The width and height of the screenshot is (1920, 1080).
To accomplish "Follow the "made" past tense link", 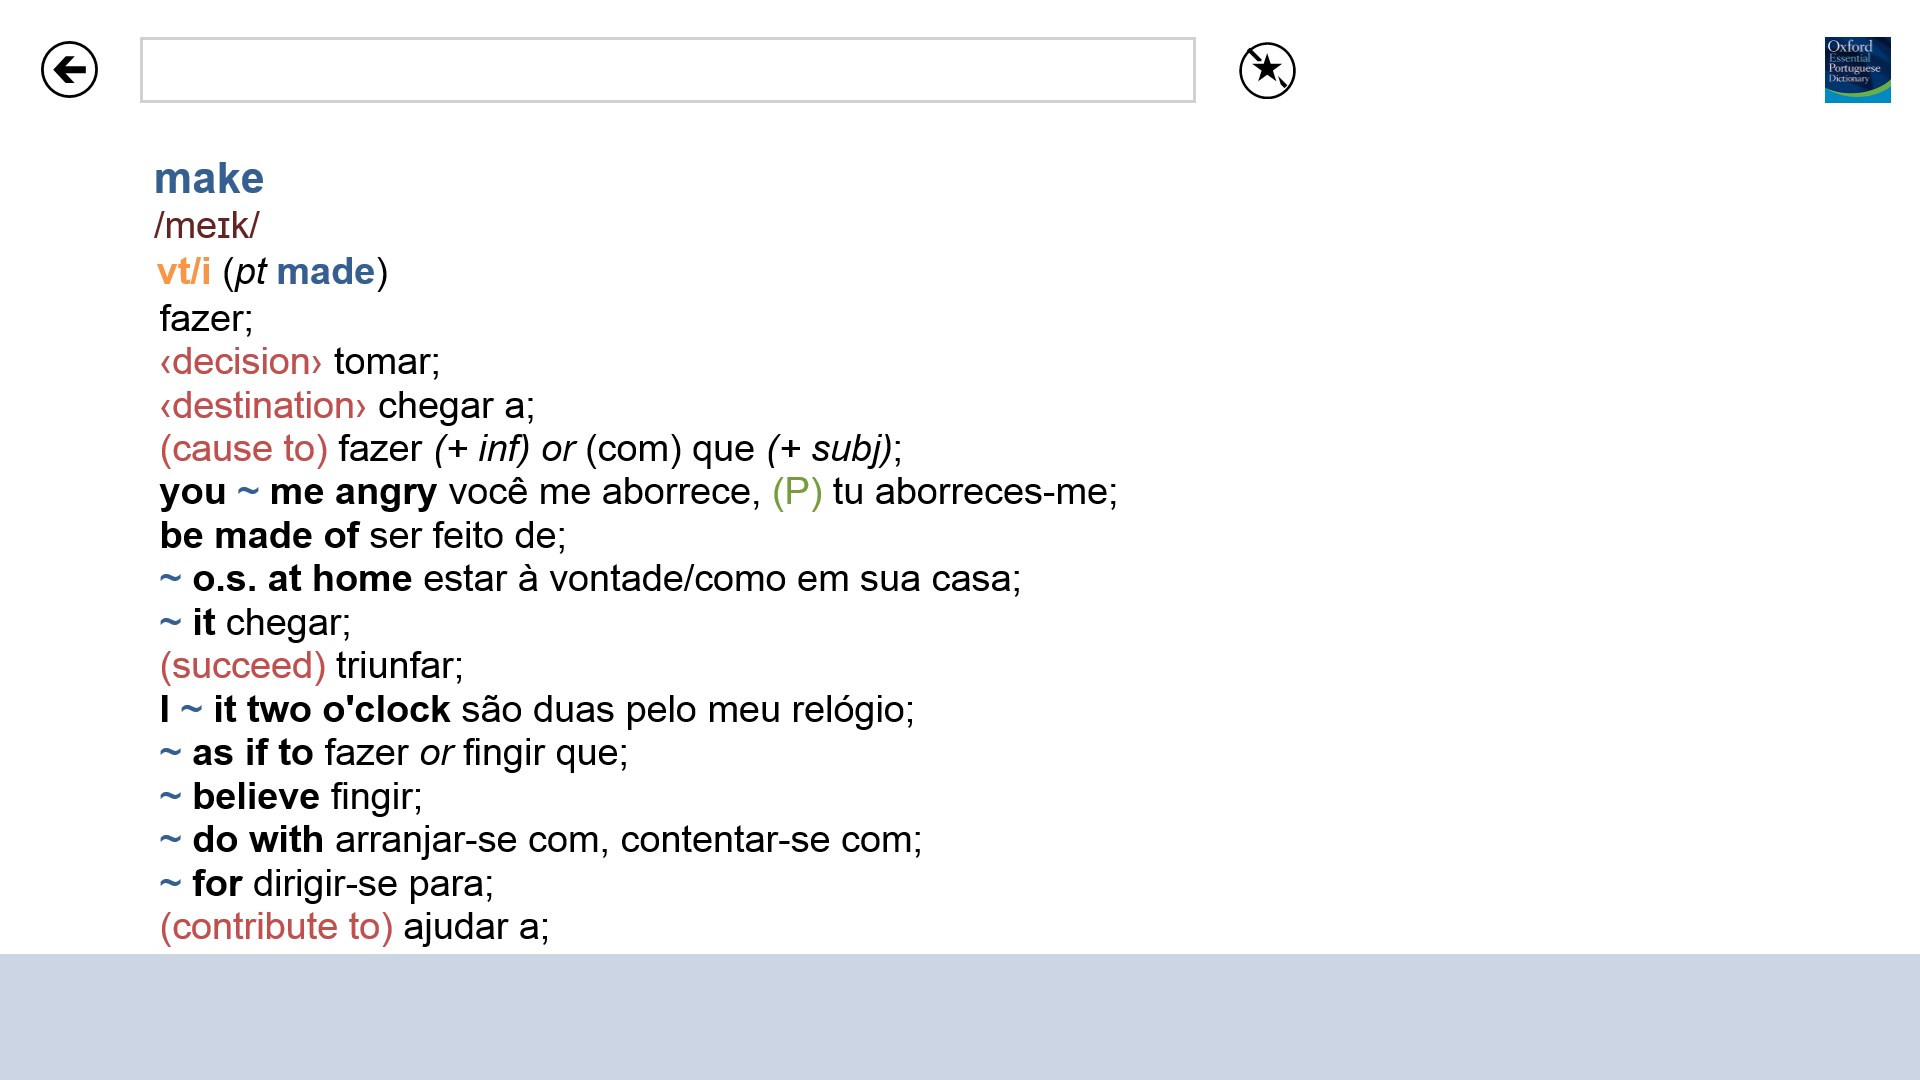I will click(x=325, y=272).
